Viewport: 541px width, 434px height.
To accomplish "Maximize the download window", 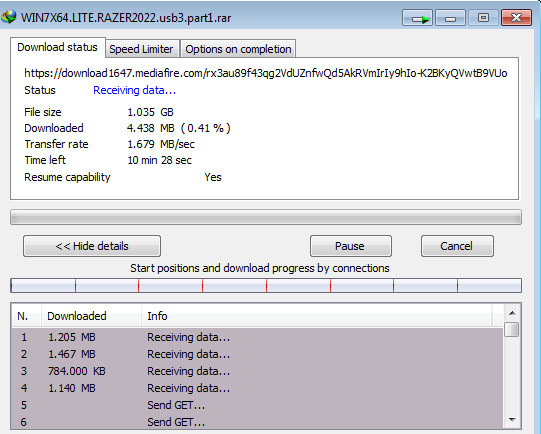I will 483,18.
